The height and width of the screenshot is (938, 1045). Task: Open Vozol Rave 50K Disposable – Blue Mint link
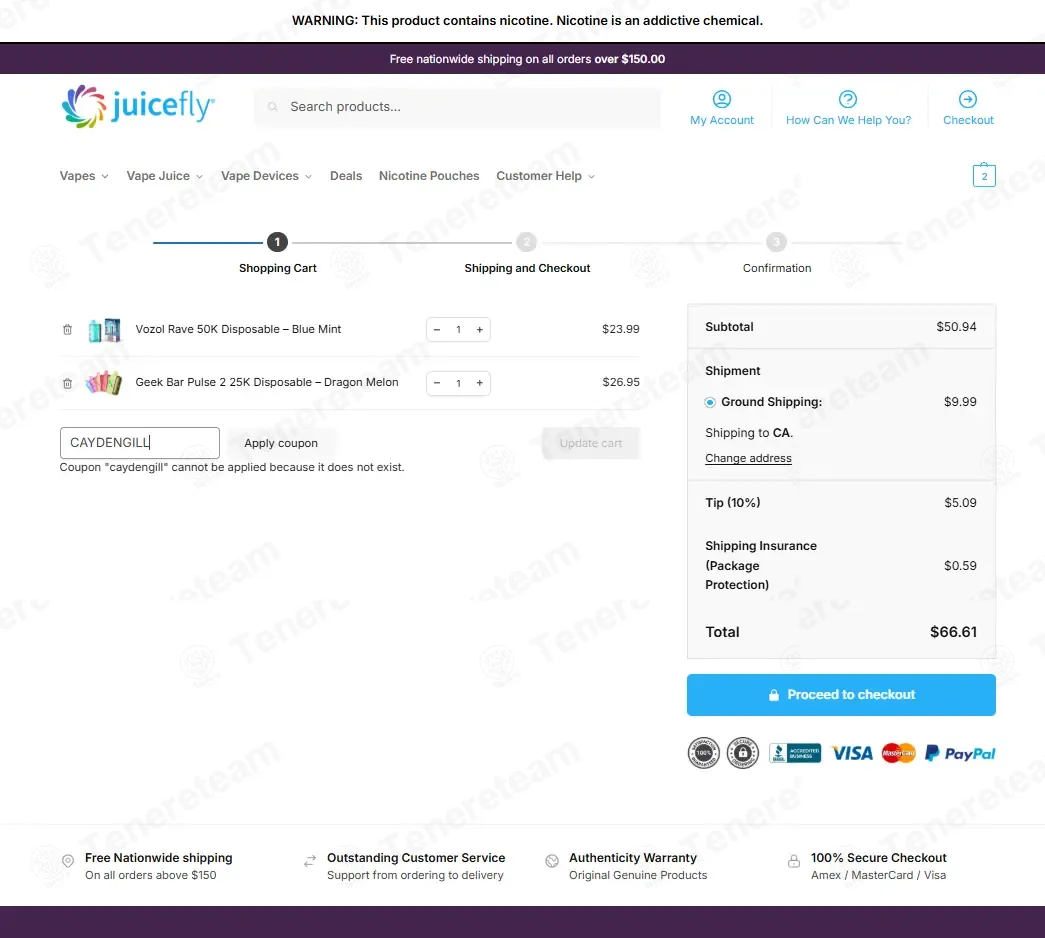(238, 329)
